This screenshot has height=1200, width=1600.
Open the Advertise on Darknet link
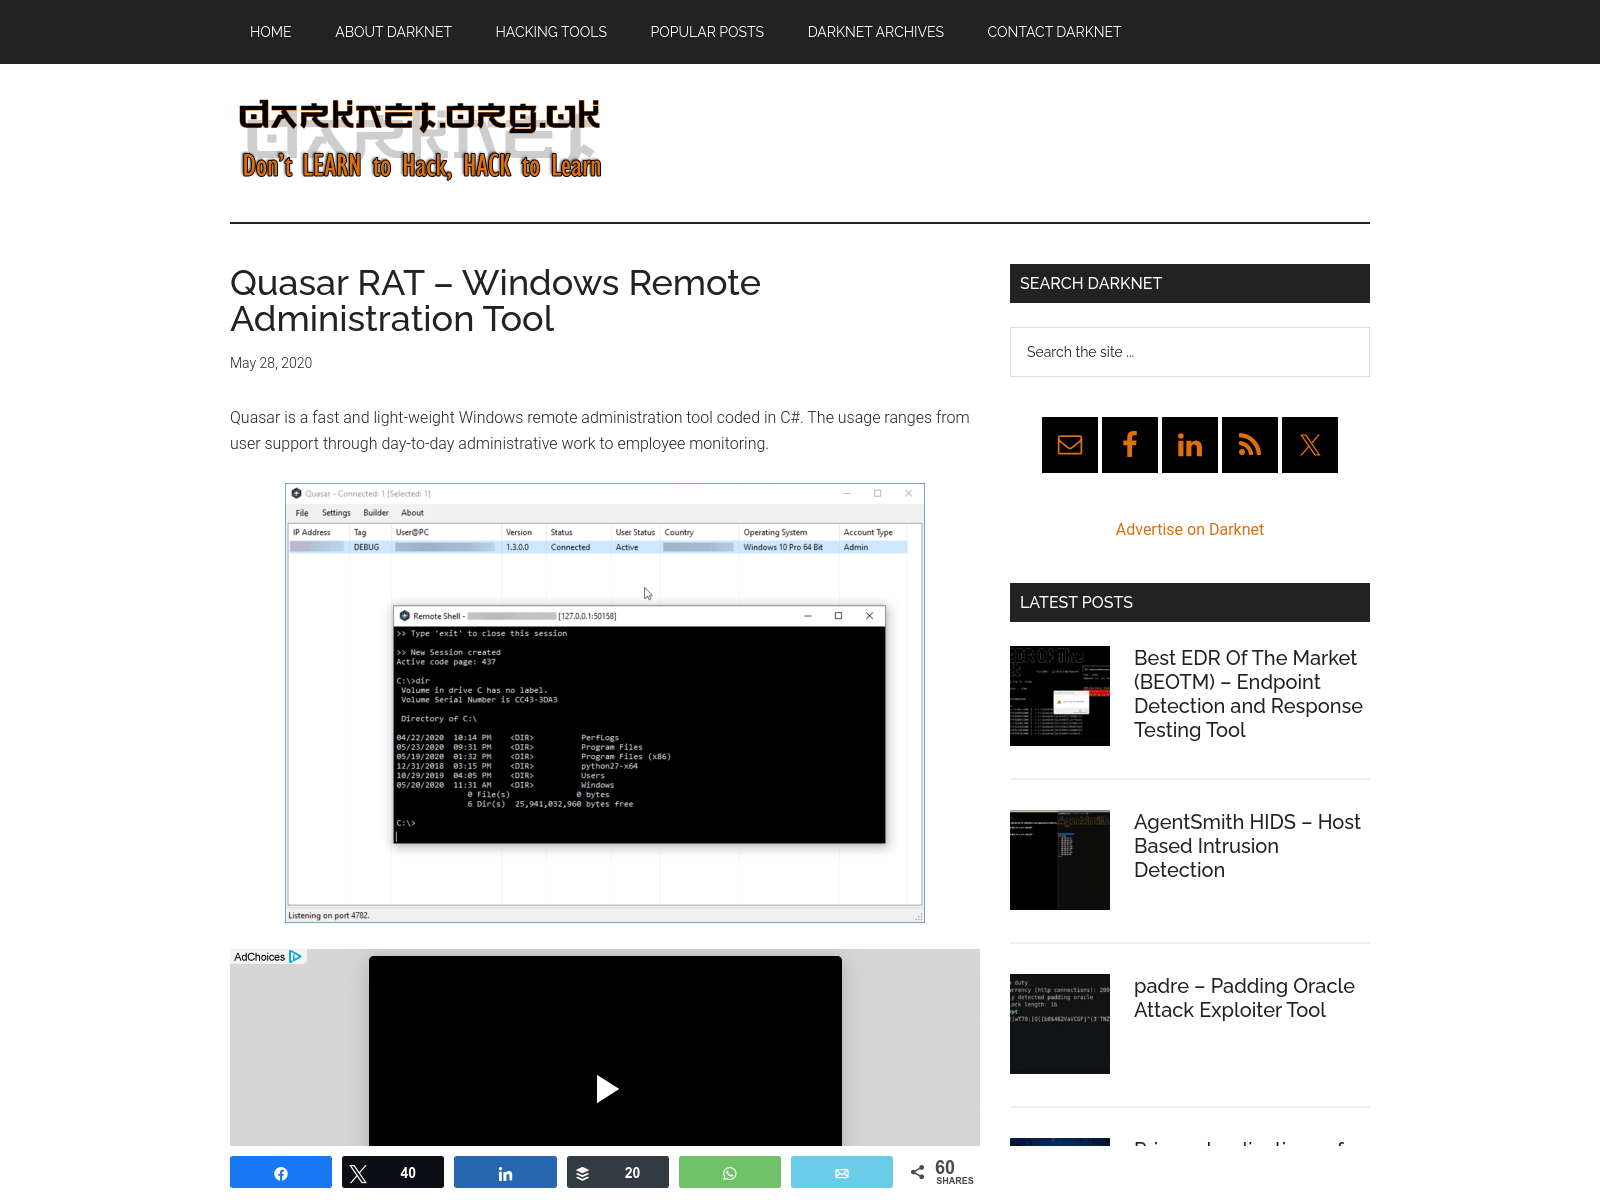click(1190, 530)
